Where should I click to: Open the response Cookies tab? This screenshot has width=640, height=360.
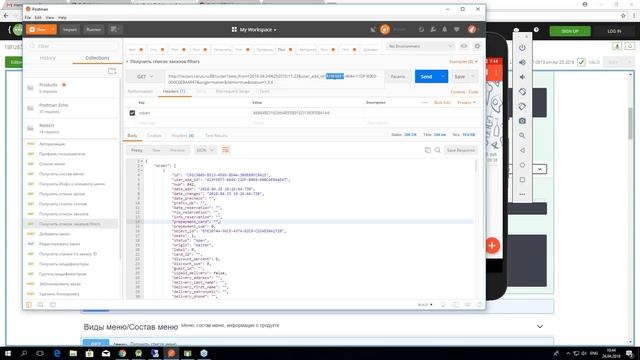pyautogui.click(x=154, y=136)
